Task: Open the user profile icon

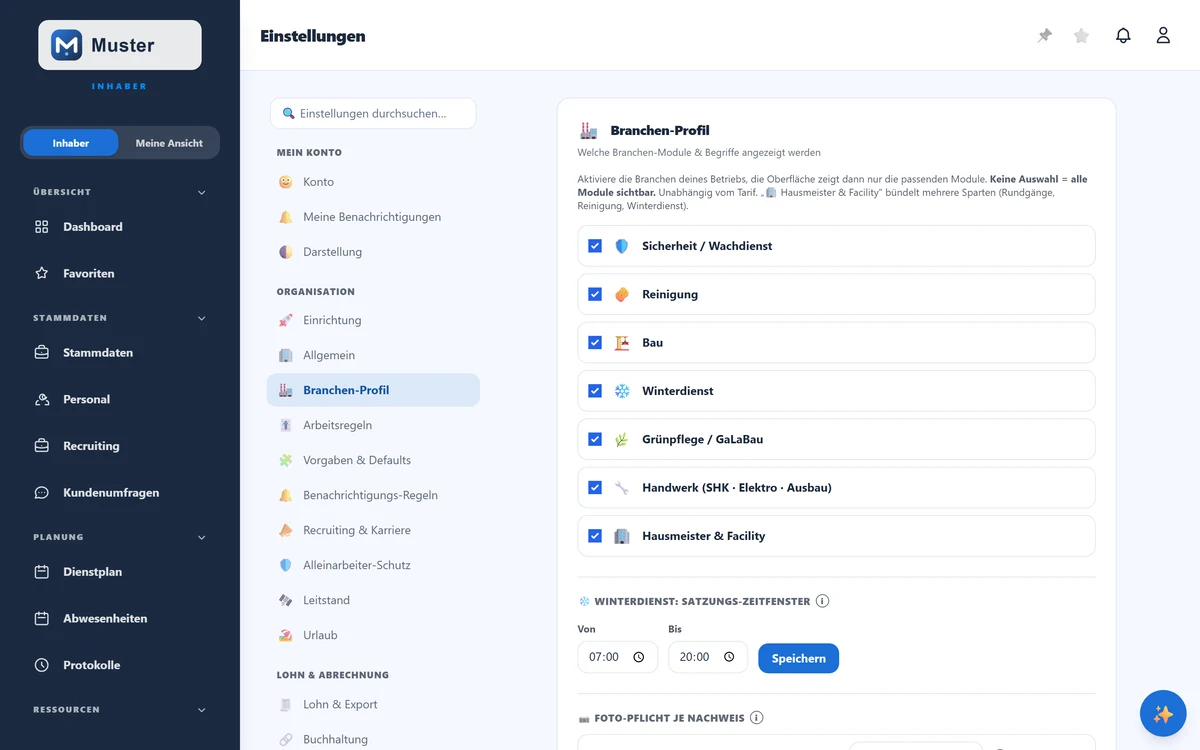Action: tap(1163, 36)
